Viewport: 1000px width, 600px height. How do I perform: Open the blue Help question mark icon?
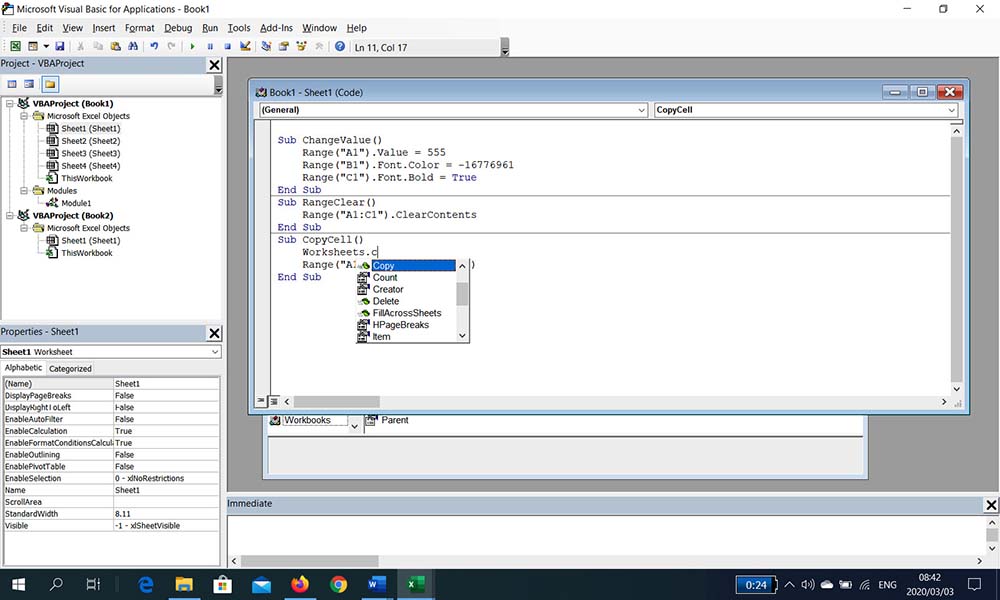point(340,47)
